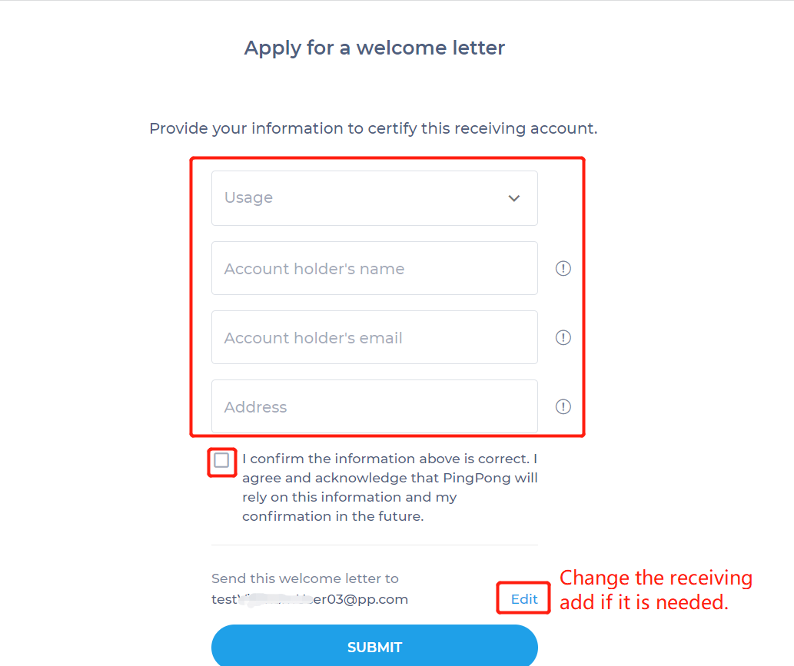
Task: Click info icon beside the Address field
Action: [563, 407]
